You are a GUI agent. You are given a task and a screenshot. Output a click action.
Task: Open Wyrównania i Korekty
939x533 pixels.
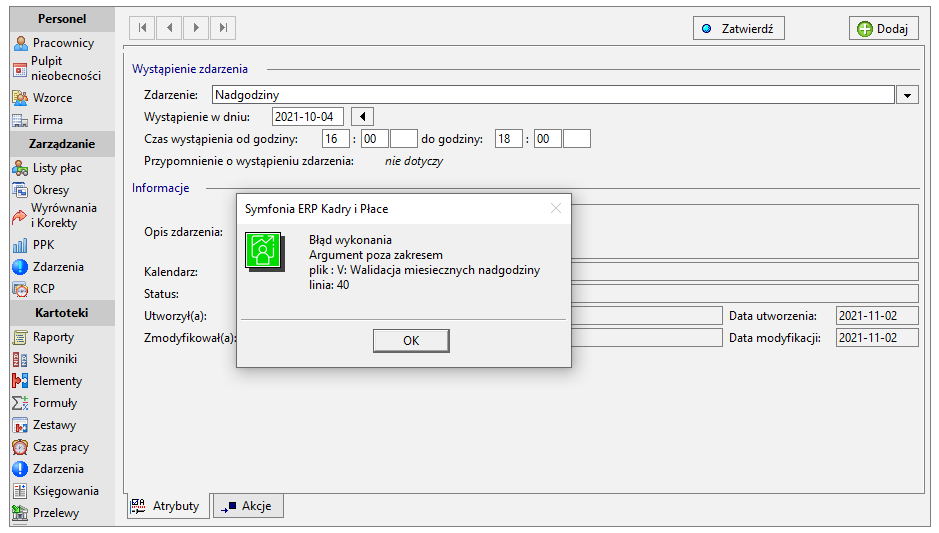click(55, 215)
